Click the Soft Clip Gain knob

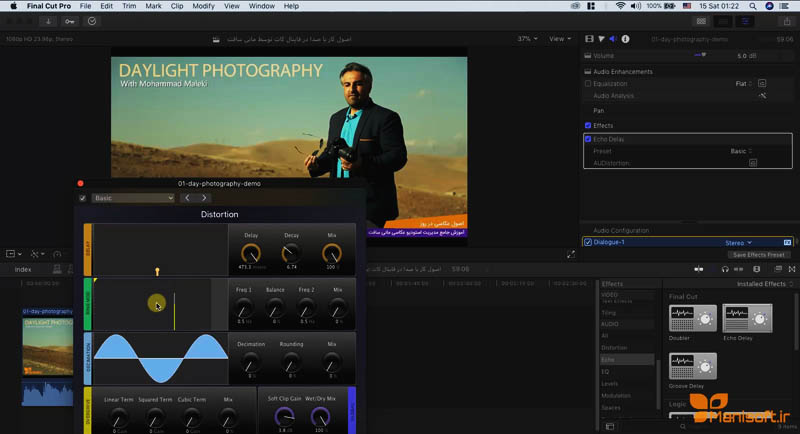(284, 417)
